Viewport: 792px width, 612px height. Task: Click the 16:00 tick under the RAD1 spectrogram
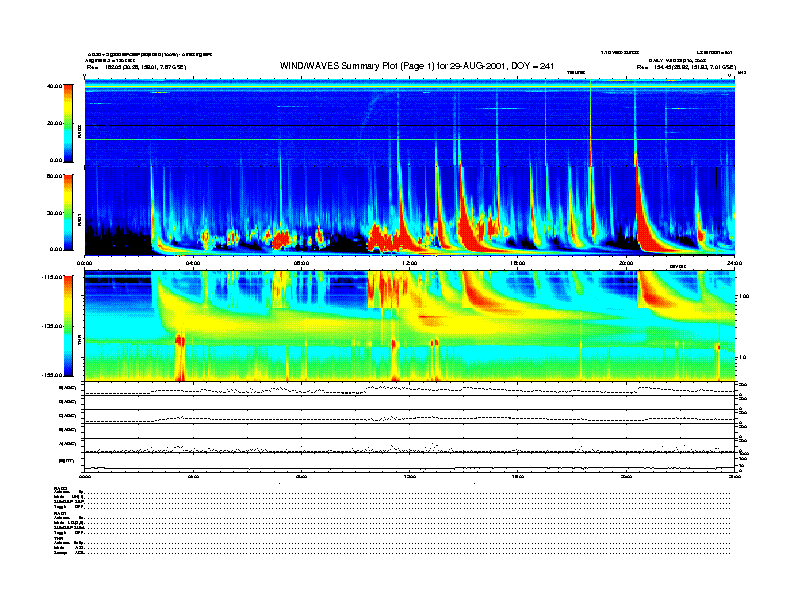pyautogui.click(x=518, y=263)
